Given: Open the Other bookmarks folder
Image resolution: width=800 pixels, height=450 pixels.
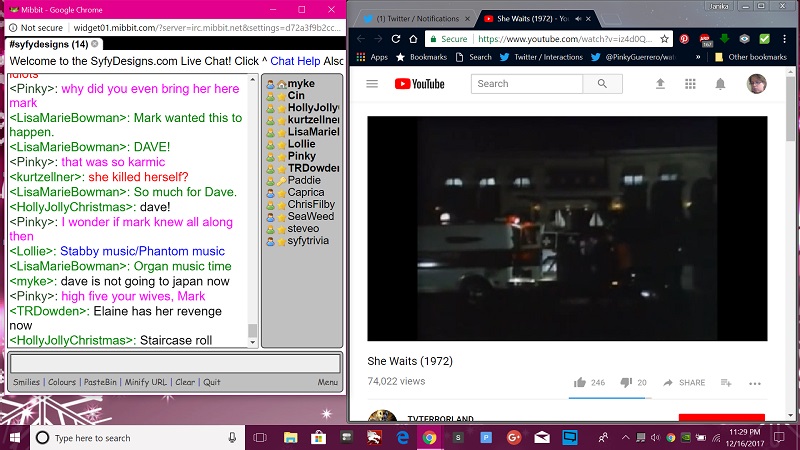Looking at the screenshot, I should [x=751, y=57].
